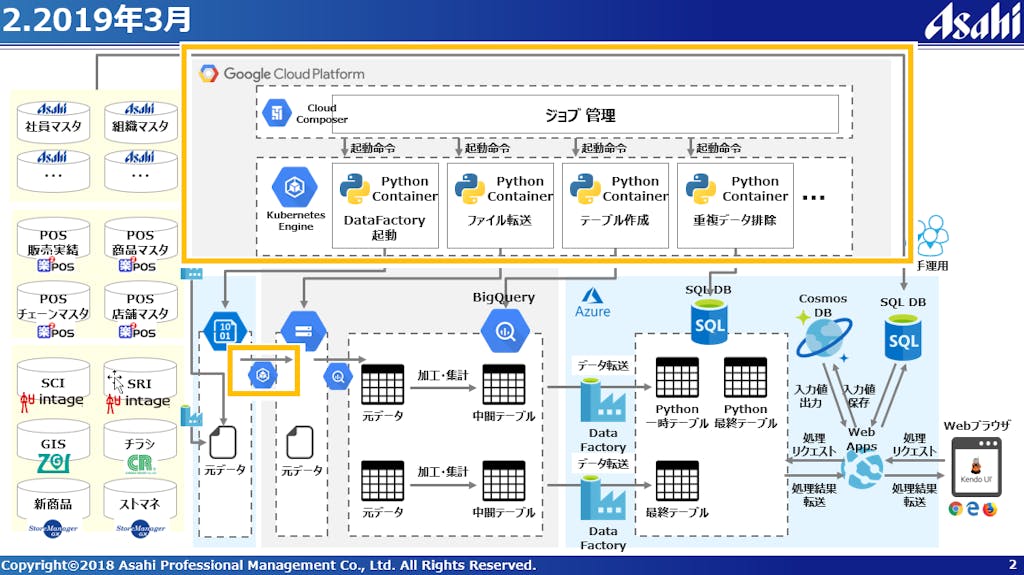Screen dimensions: 1024x575
Task: Select the Kubernetes Engine hexagon icon
Action: [295, 187]
